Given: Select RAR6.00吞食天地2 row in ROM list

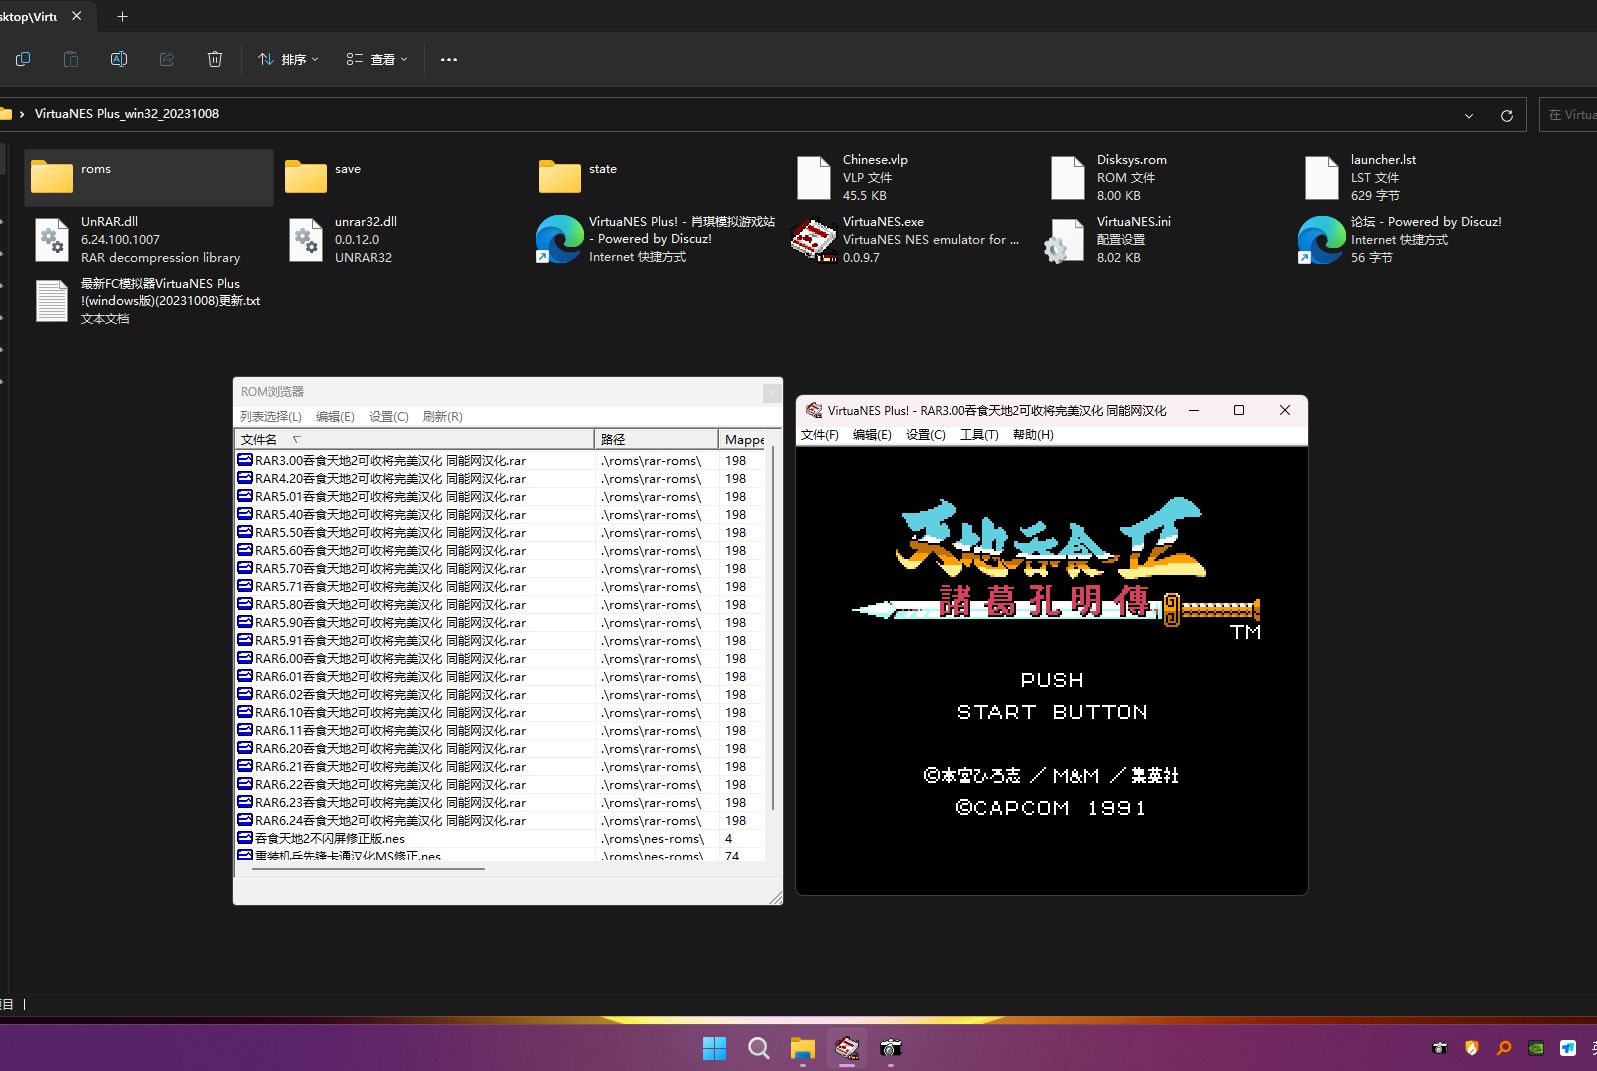Looking at the screenshot, I should (500, 659).
